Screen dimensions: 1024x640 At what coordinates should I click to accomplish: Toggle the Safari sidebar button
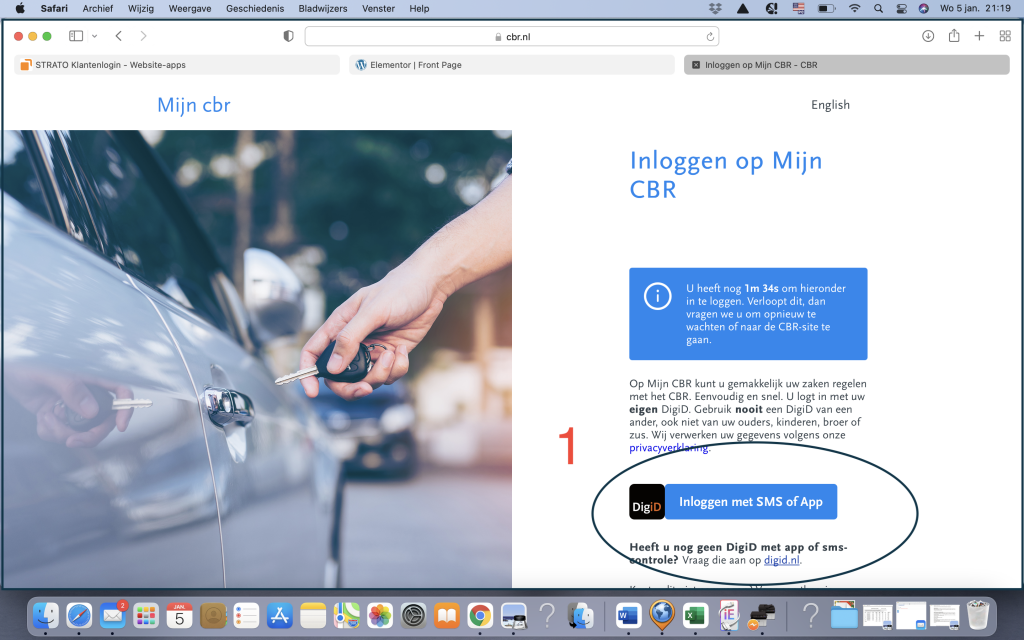pos(76,36)
